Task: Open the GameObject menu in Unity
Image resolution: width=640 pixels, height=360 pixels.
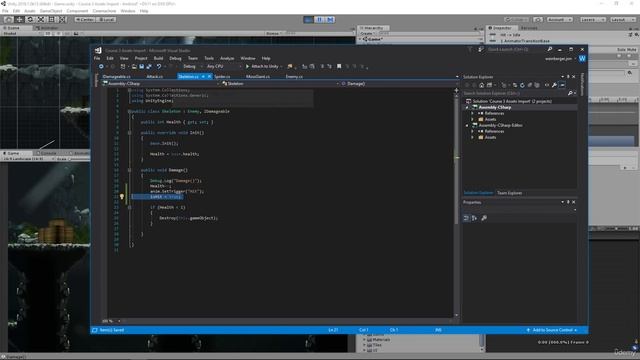Action: point(51,11)
